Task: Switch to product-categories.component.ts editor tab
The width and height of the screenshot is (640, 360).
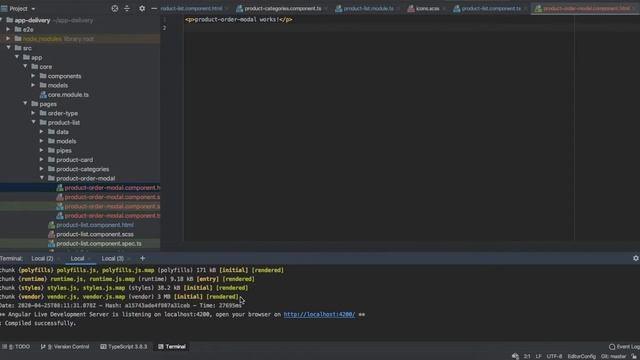Action: pos(282,9)
